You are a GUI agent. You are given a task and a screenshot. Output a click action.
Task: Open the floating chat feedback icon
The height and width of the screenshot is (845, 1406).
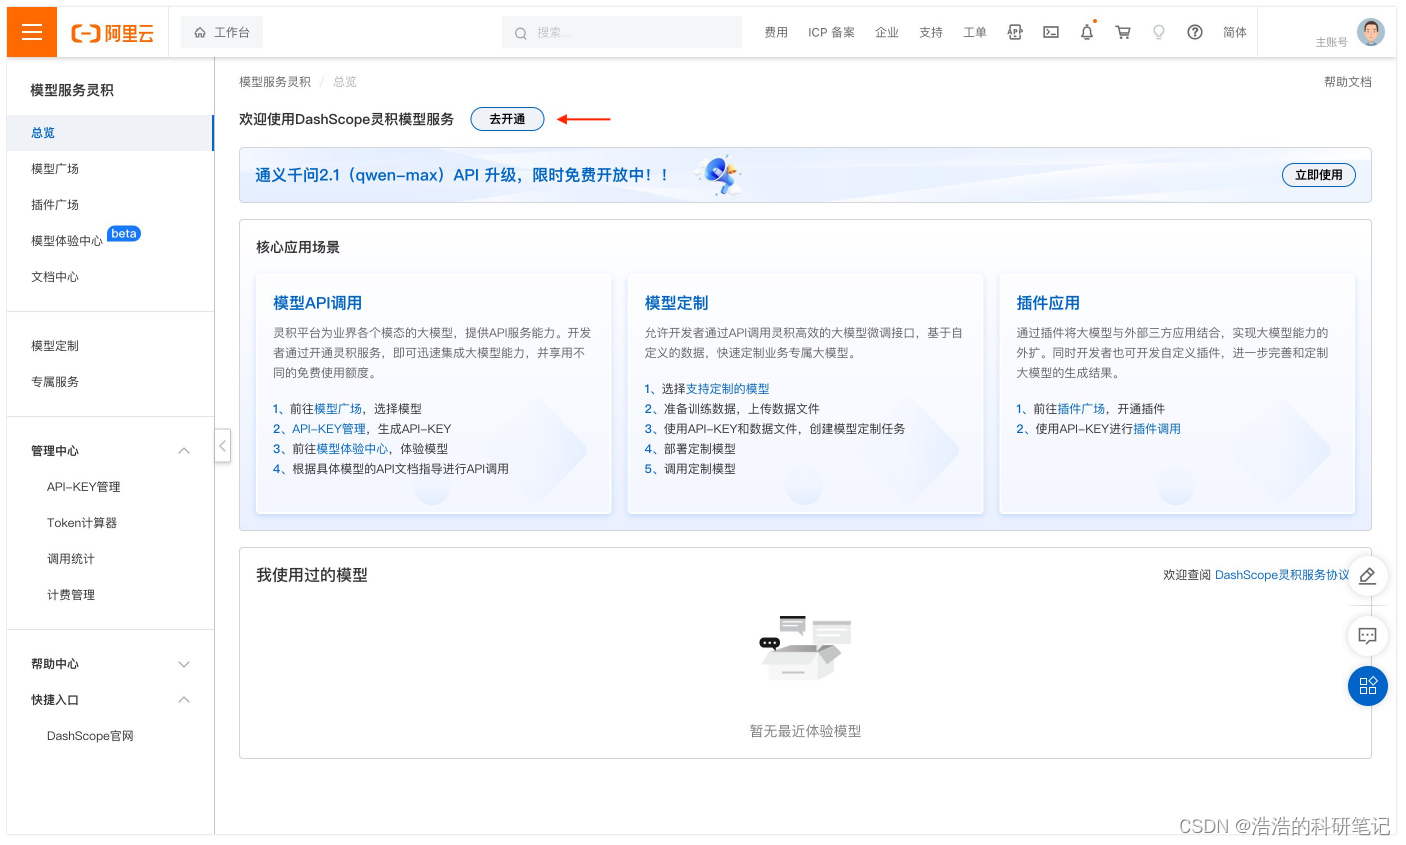tap(1368, 635)
